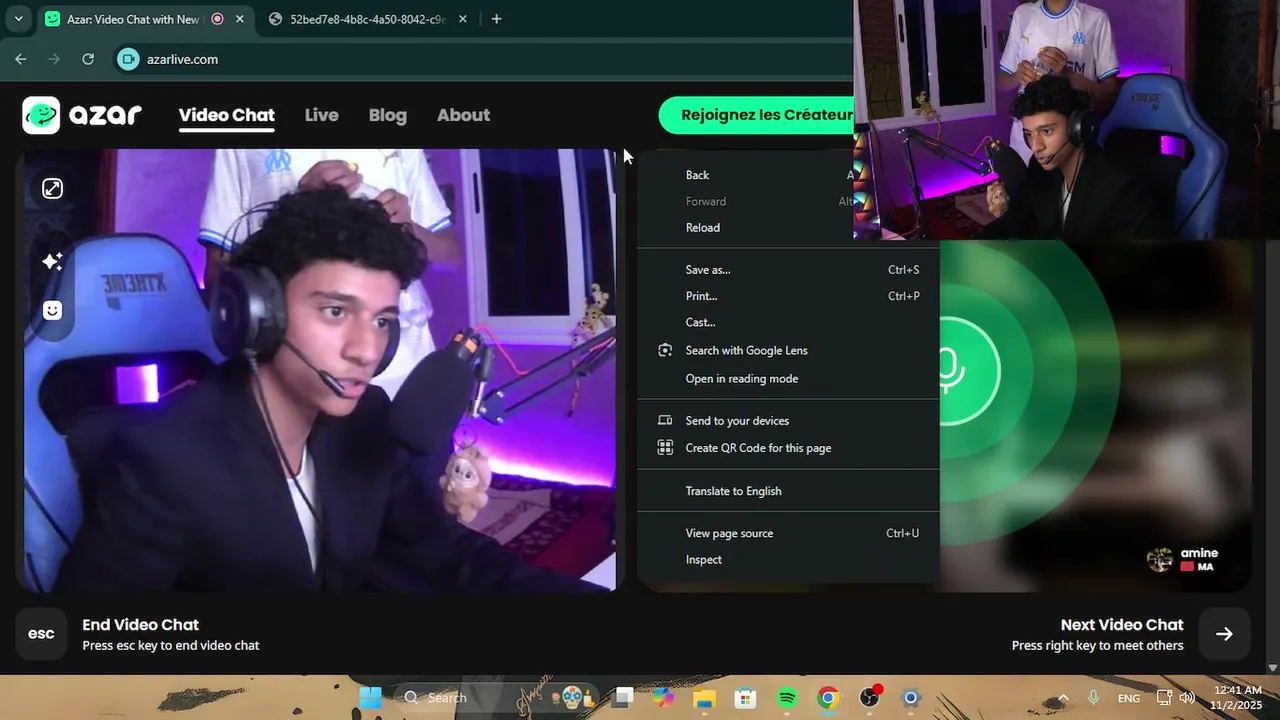Screen dimensions: 1280x720
Task: Open Copilot from the taskbar
Action: tap(664, 698)
